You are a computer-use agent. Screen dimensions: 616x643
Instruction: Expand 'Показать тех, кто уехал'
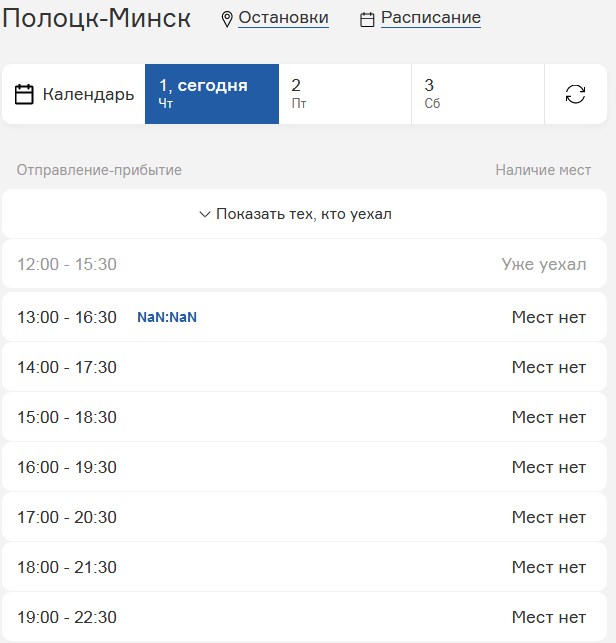pyautogui.click(x=295, y=214)
